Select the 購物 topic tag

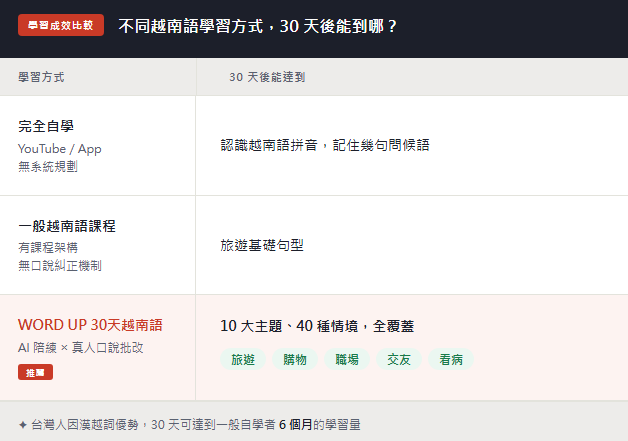(295, 359)
